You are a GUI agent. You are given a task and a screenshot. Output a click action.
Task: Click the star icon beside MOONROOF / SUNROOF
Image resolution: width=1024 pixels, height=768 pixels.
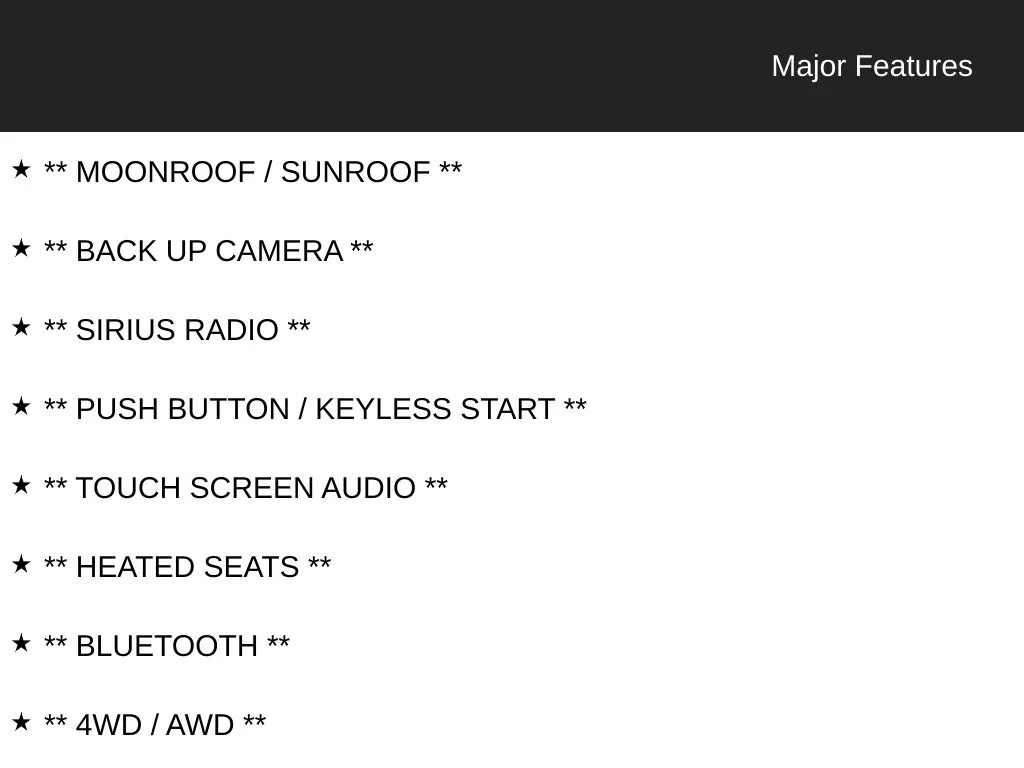click(x=21, y=169)
